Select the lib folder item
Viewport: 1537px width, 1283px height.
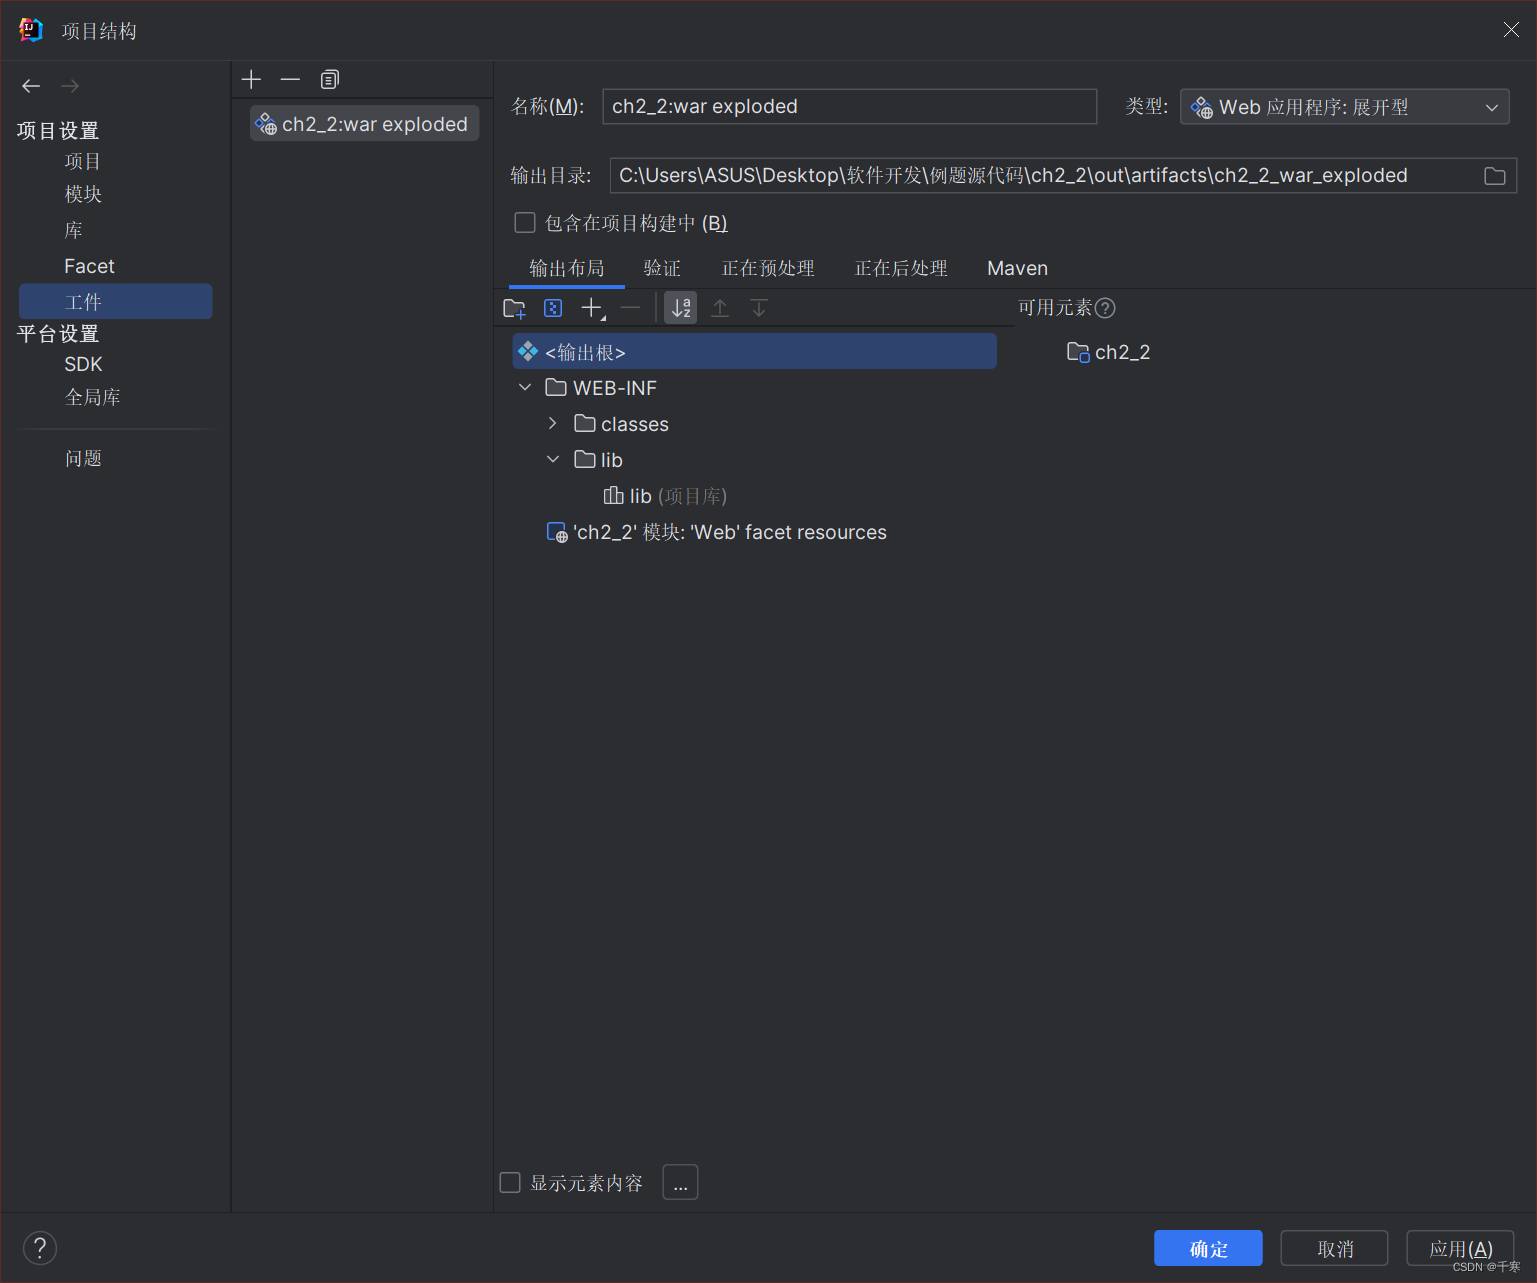pos(599,460)
